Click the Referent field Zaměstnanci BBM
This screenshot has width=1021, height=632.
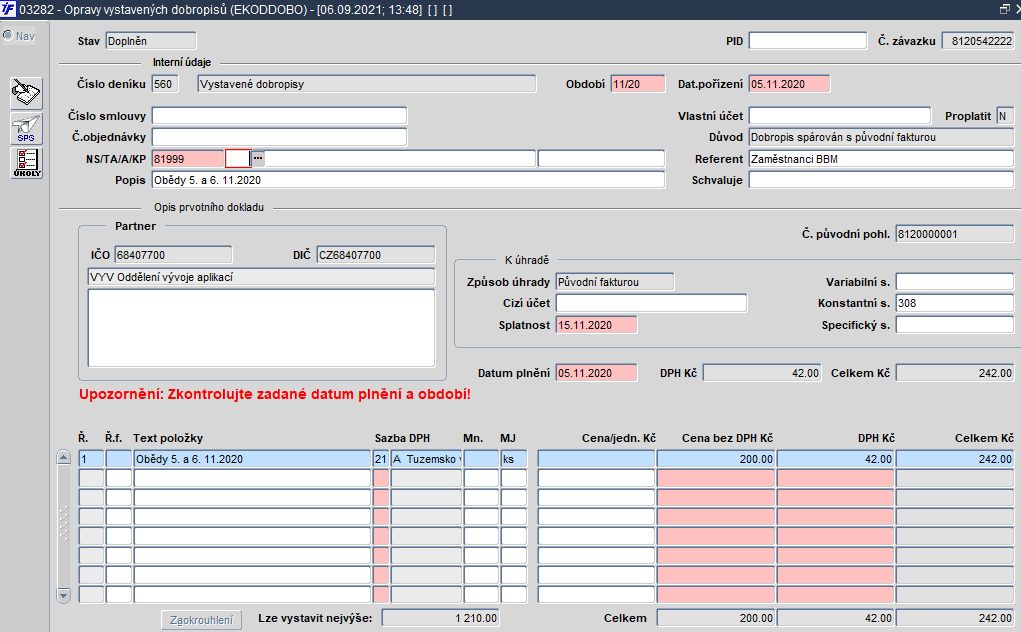click(x=880, y=159)
